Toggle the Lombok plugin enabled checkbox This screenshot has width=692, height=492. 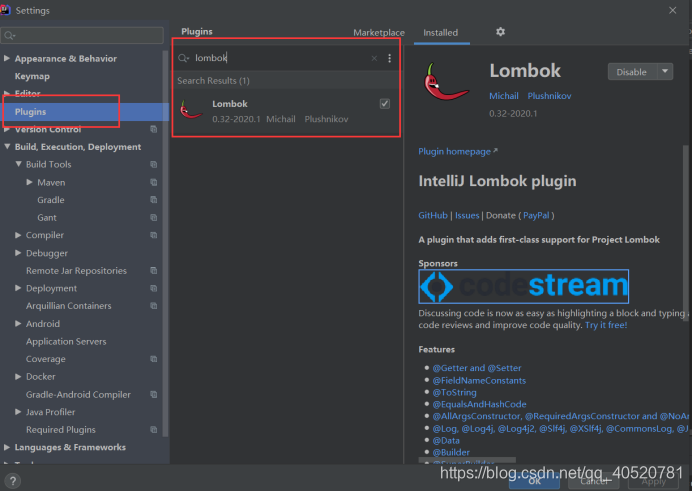pos(385,104)
